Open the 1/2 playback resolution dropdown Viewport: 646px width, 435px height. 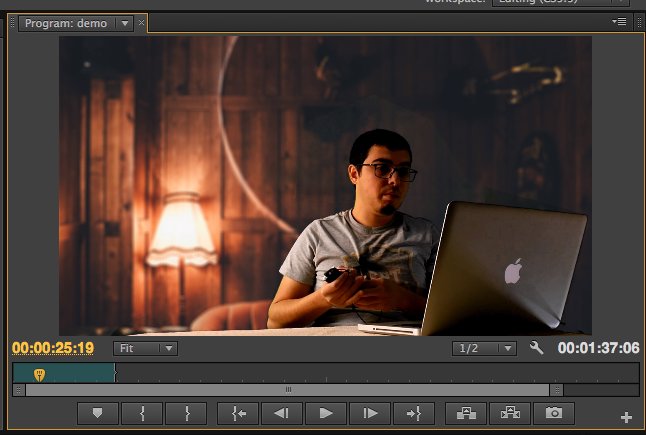(x=484, y=348)
